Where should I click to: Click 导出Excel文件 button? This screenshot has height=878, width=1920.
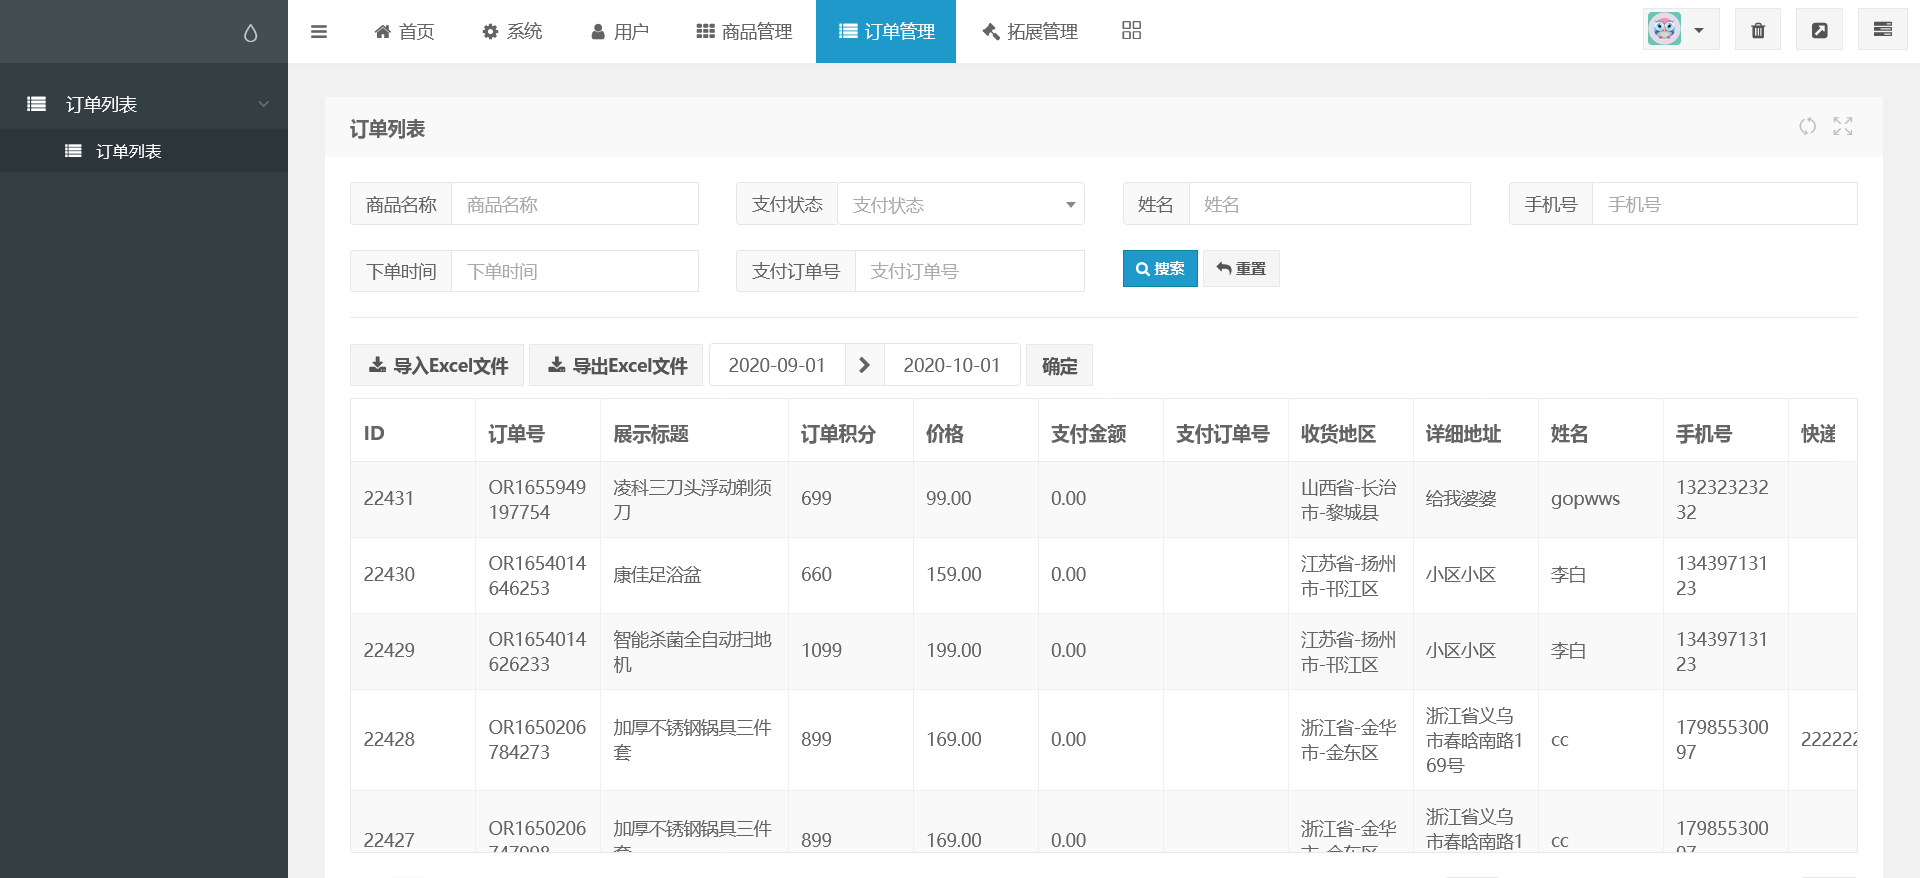pos(616,365)
